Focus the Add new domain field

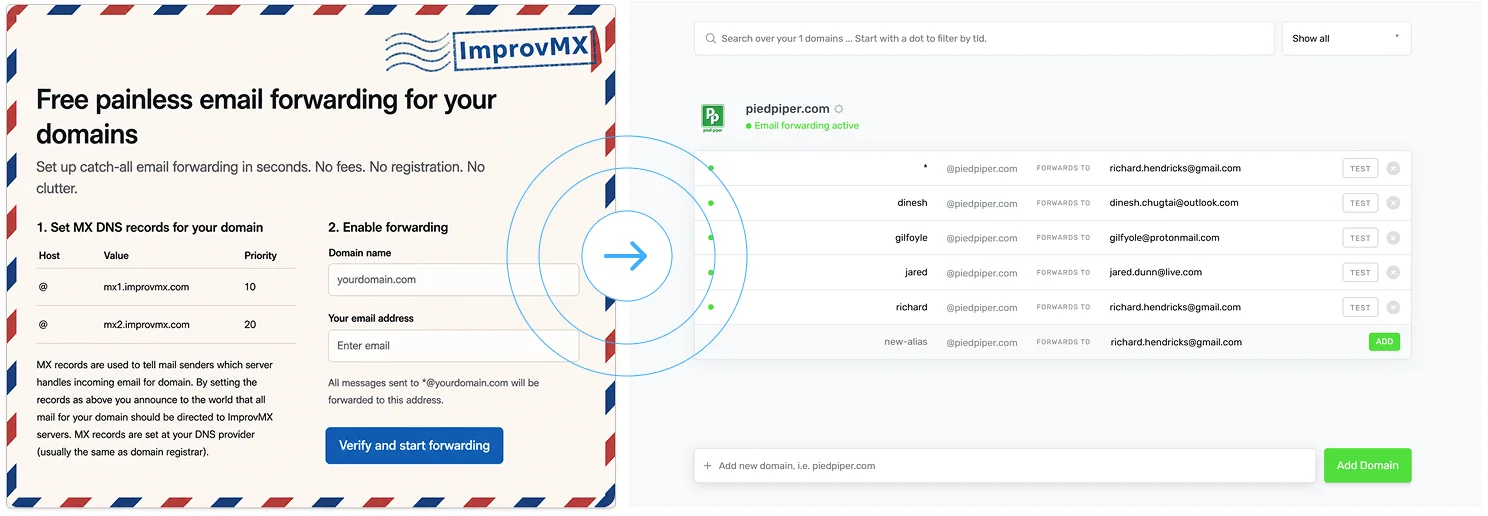pos(1005,466)
